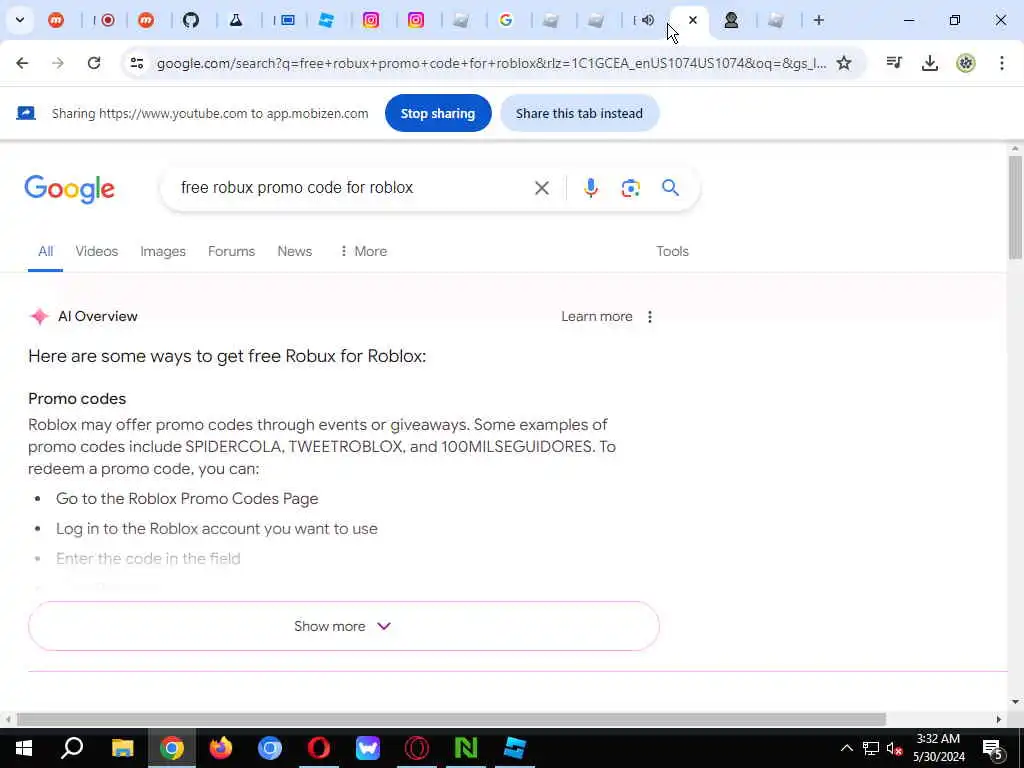
Task: Open a new browser tab
Action: [x=818, y=20]
